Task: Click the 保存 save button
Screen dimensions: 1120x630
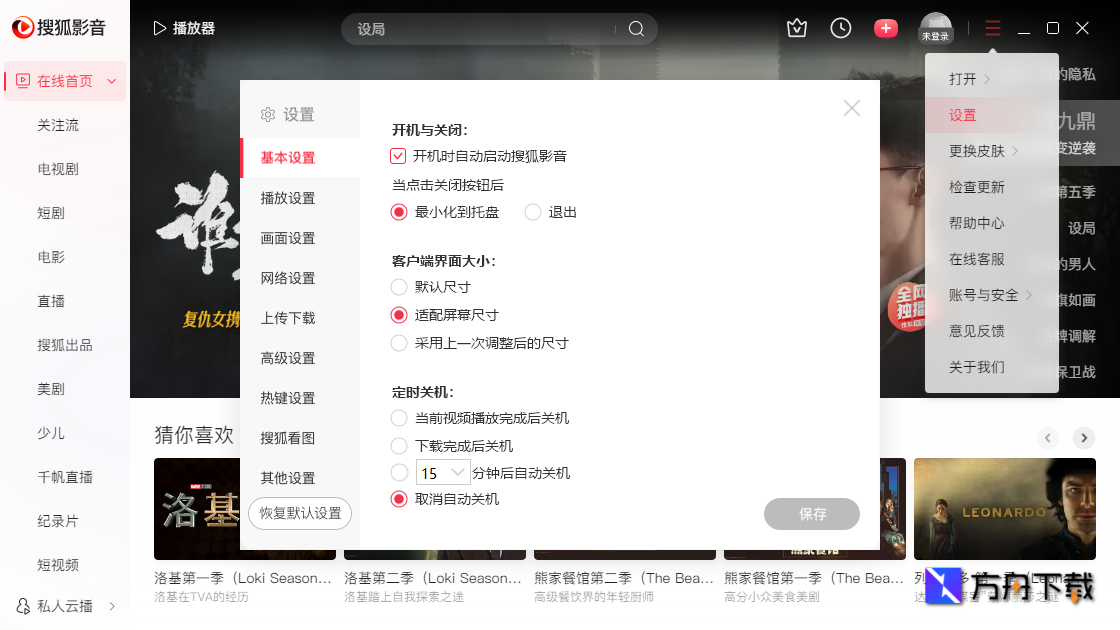Action: 812,514
